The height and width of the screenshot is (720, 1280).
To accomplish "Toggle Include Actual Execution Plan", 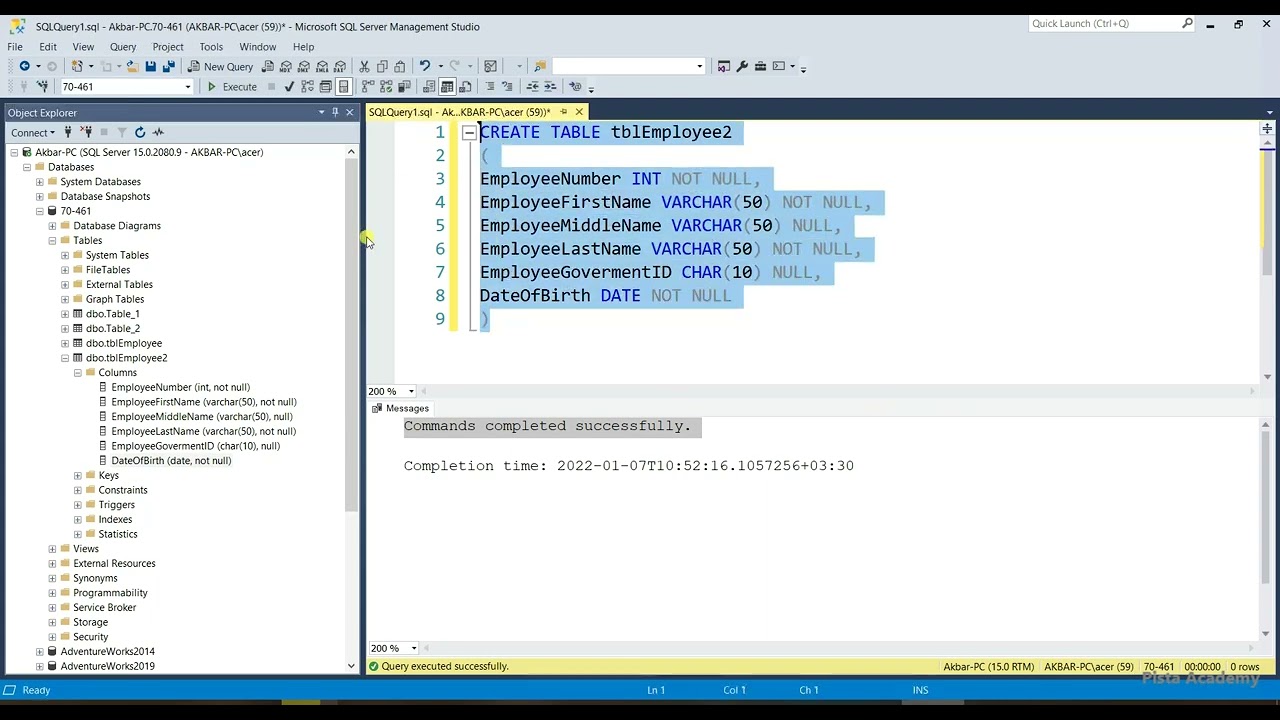I will pos(367,86).
